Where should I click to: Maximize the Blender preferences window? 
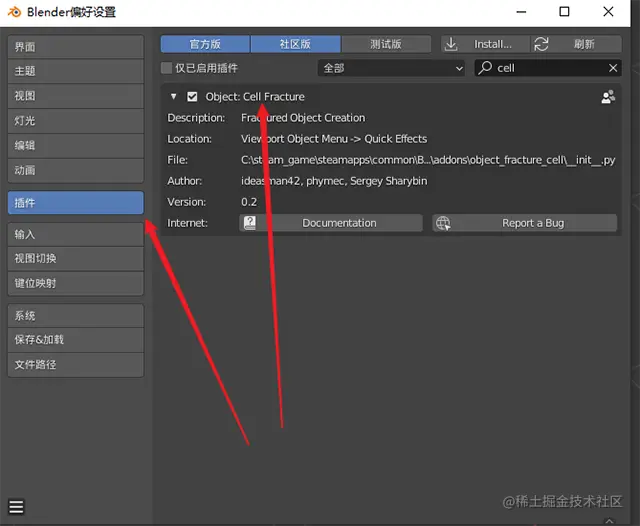(564, 12)
